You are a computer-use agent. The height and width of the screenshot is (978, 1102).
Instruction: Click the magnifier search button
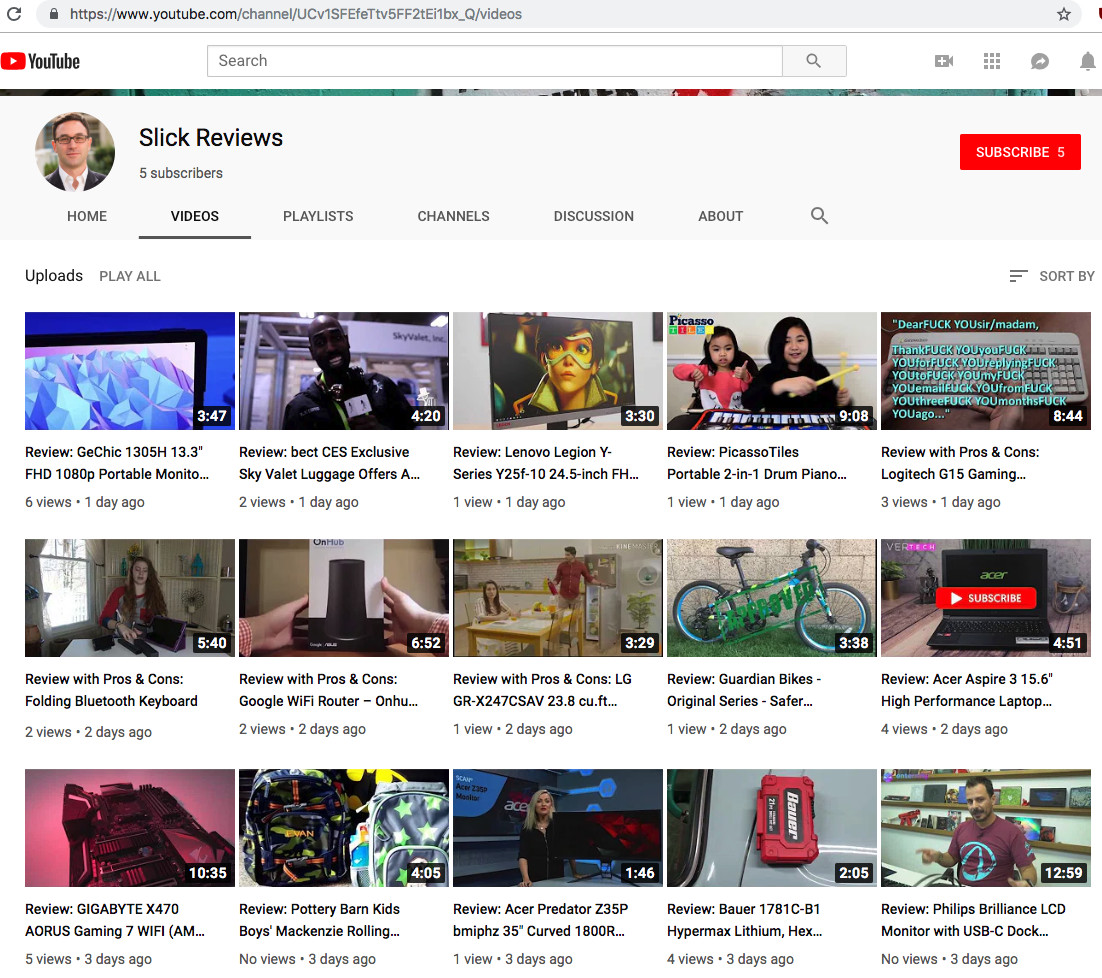point(814,61)
